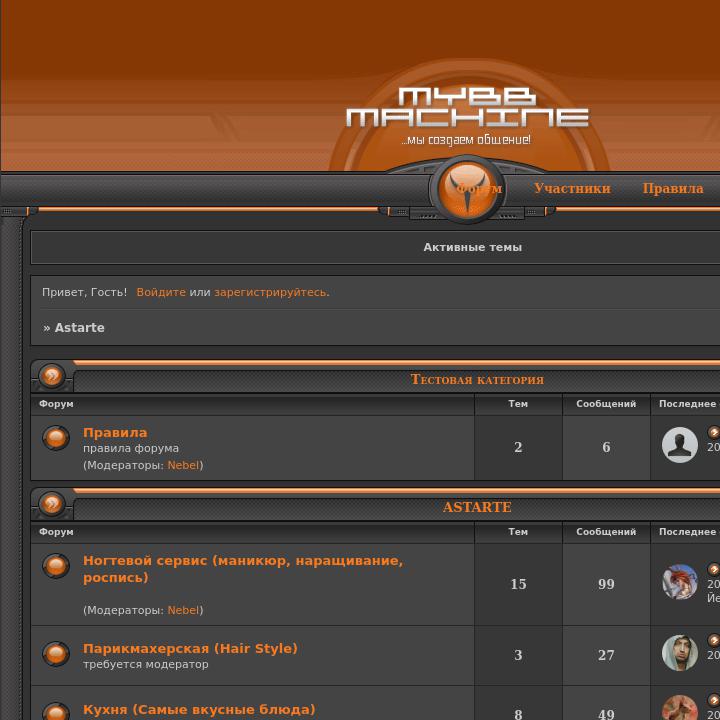The image size is (720, 720).
Task: Open the Правила forum link
Action: tap(115, 433)
